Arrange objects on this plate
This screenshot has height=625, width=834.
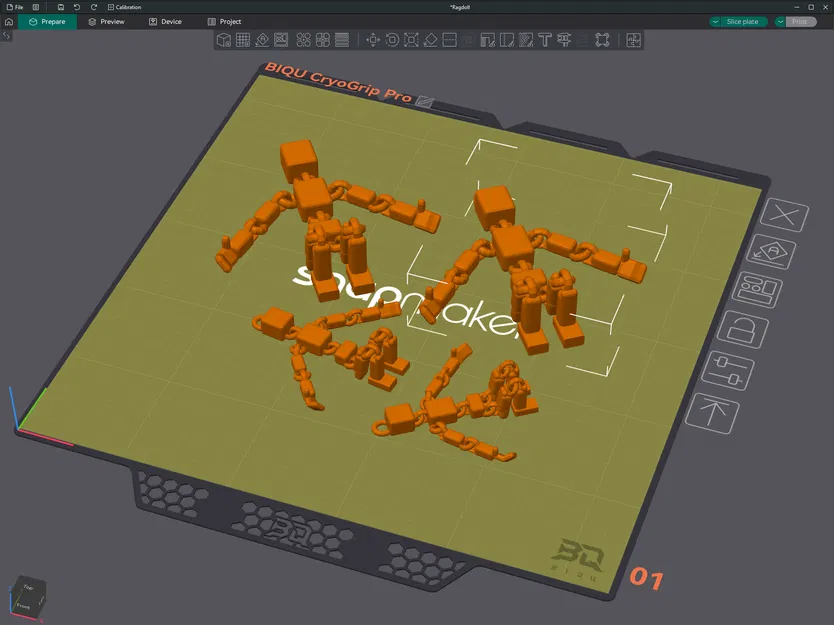point(757,290)
